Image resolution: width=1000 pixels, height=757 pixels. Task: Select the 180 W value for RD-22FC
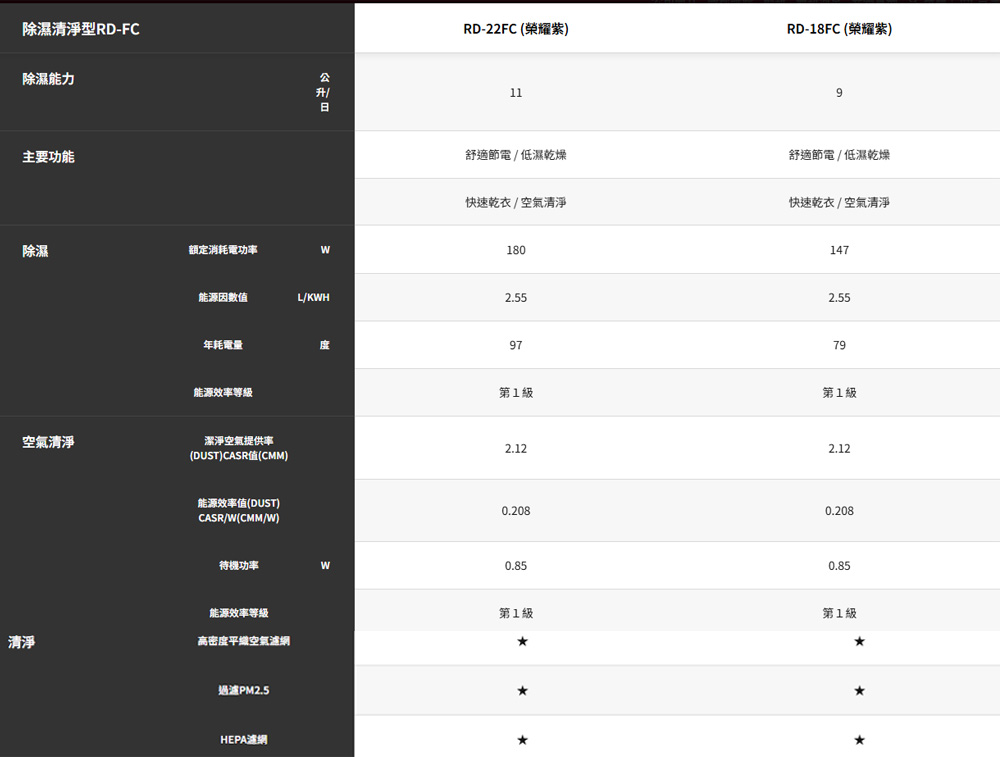[x=516, y=250]
